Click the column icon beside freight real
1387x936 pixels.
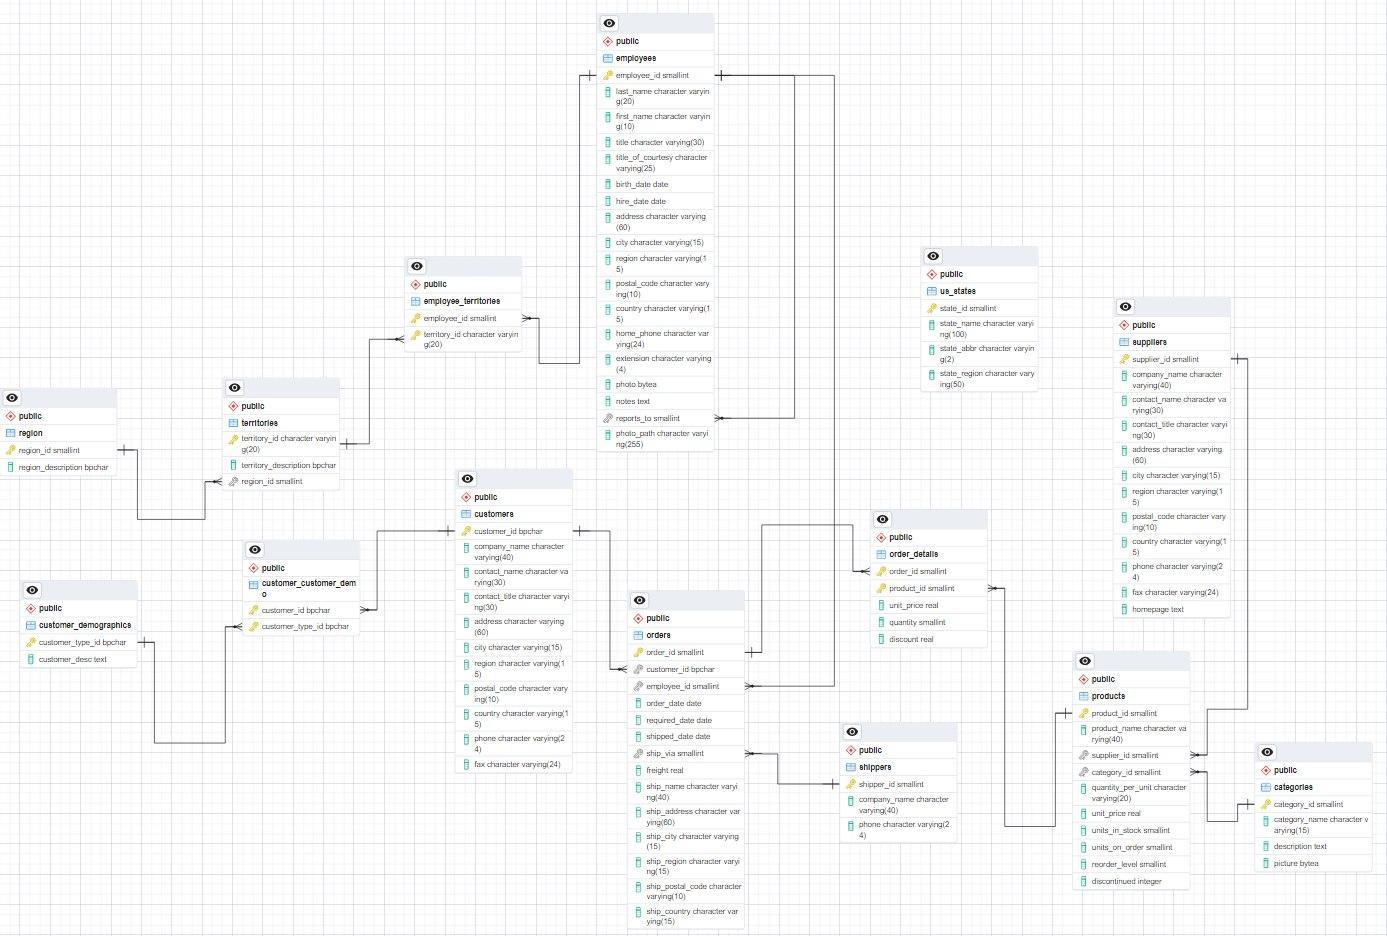[638, 770]
